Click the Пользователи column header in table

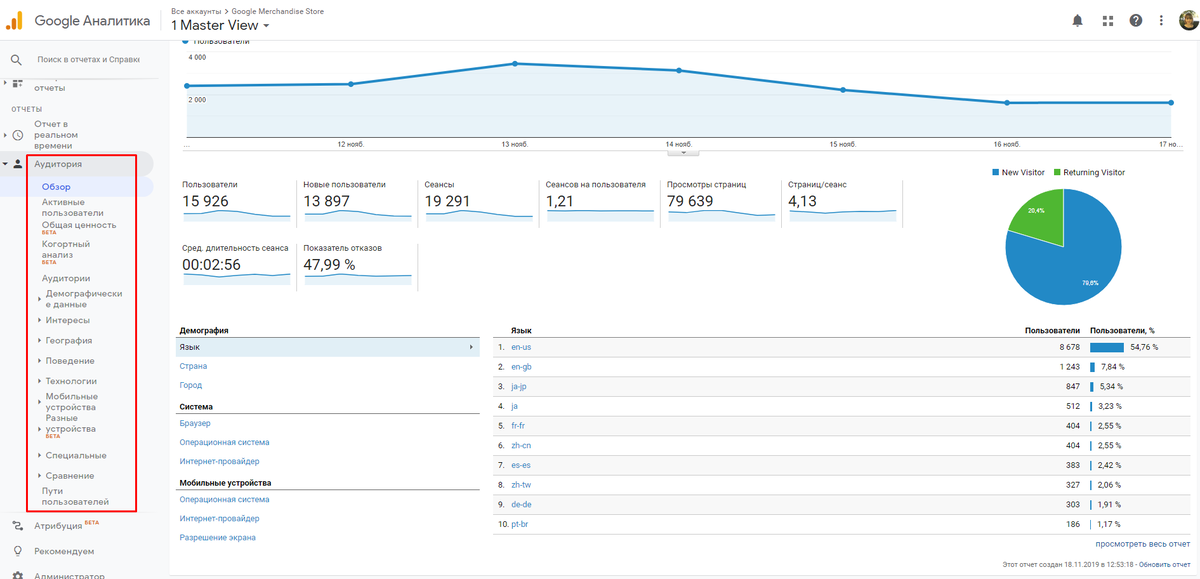pyautogui.click(x=1052, y=329)
